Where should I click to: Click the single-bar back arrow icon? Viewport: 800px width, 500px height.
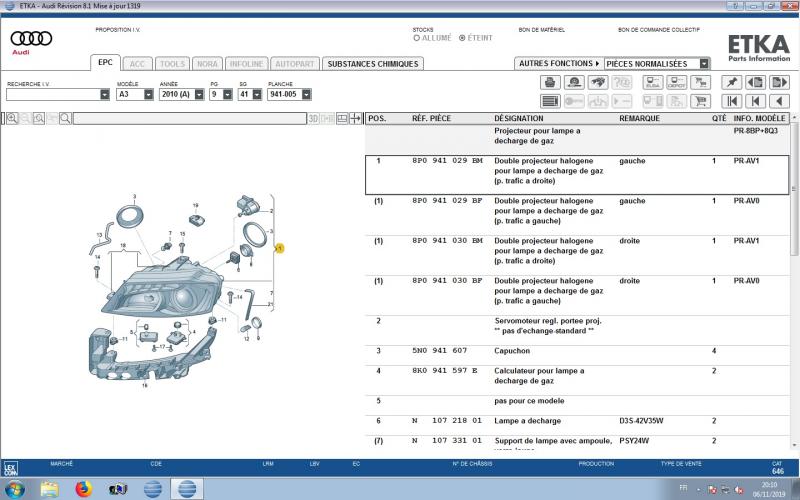[756, 101]
